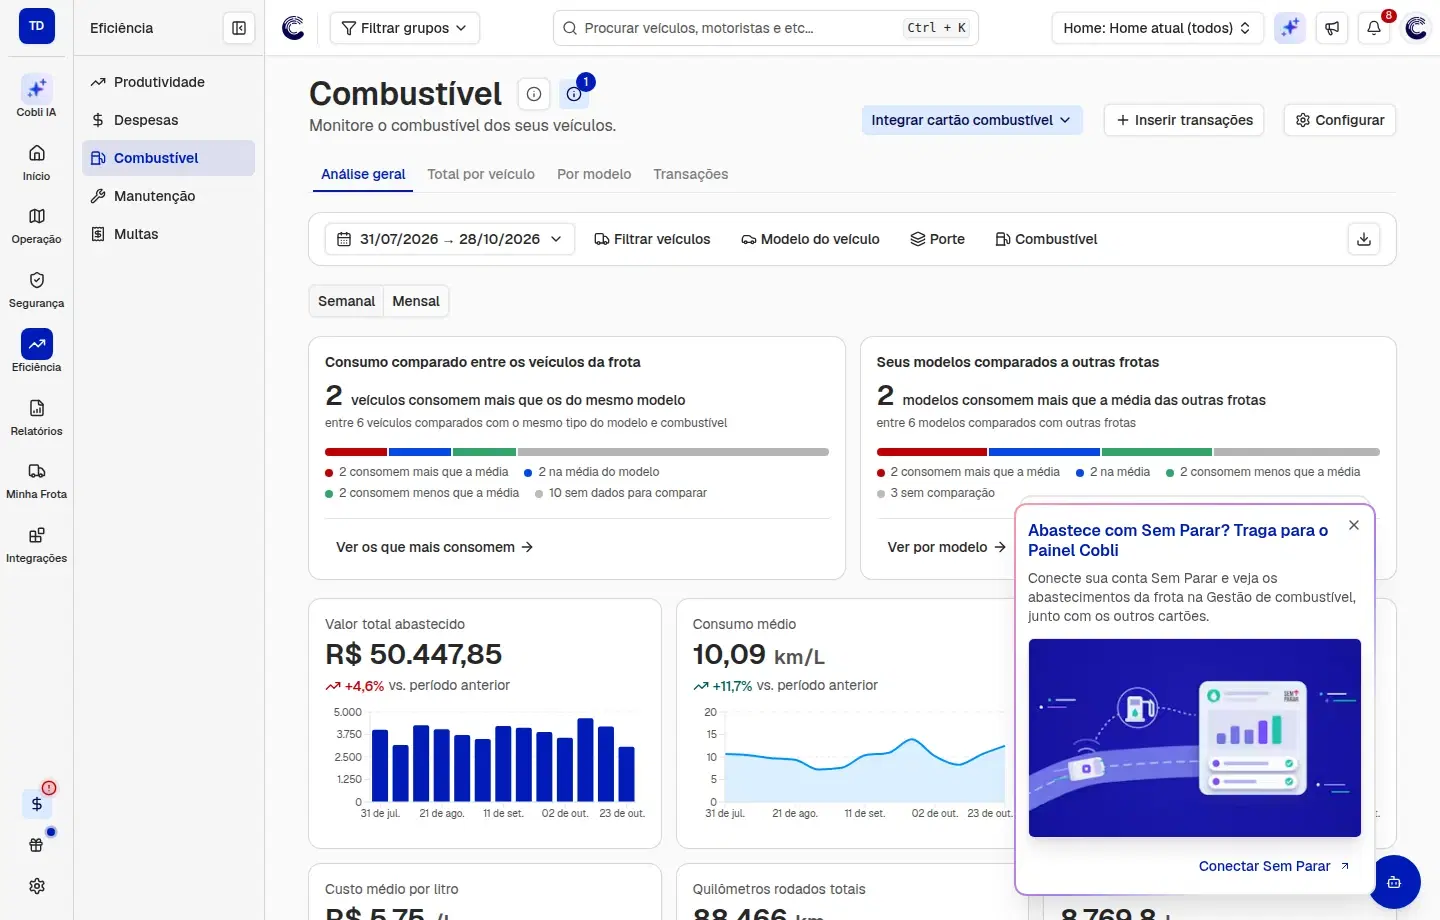This screenshot has width=1440, height=920.
Task: Select Combustível in Eficiência menu
Action: click(168, 158)
